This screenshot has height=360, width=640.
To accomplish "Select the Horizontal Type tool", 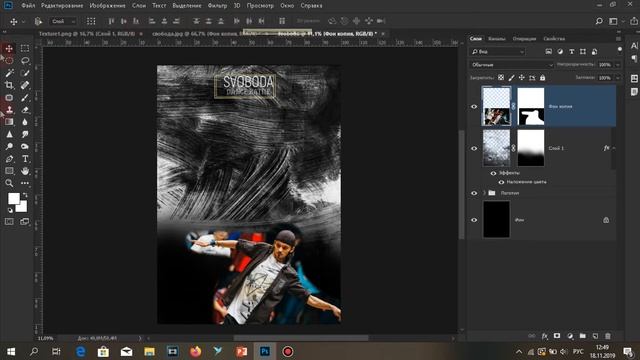I will 25,158.
